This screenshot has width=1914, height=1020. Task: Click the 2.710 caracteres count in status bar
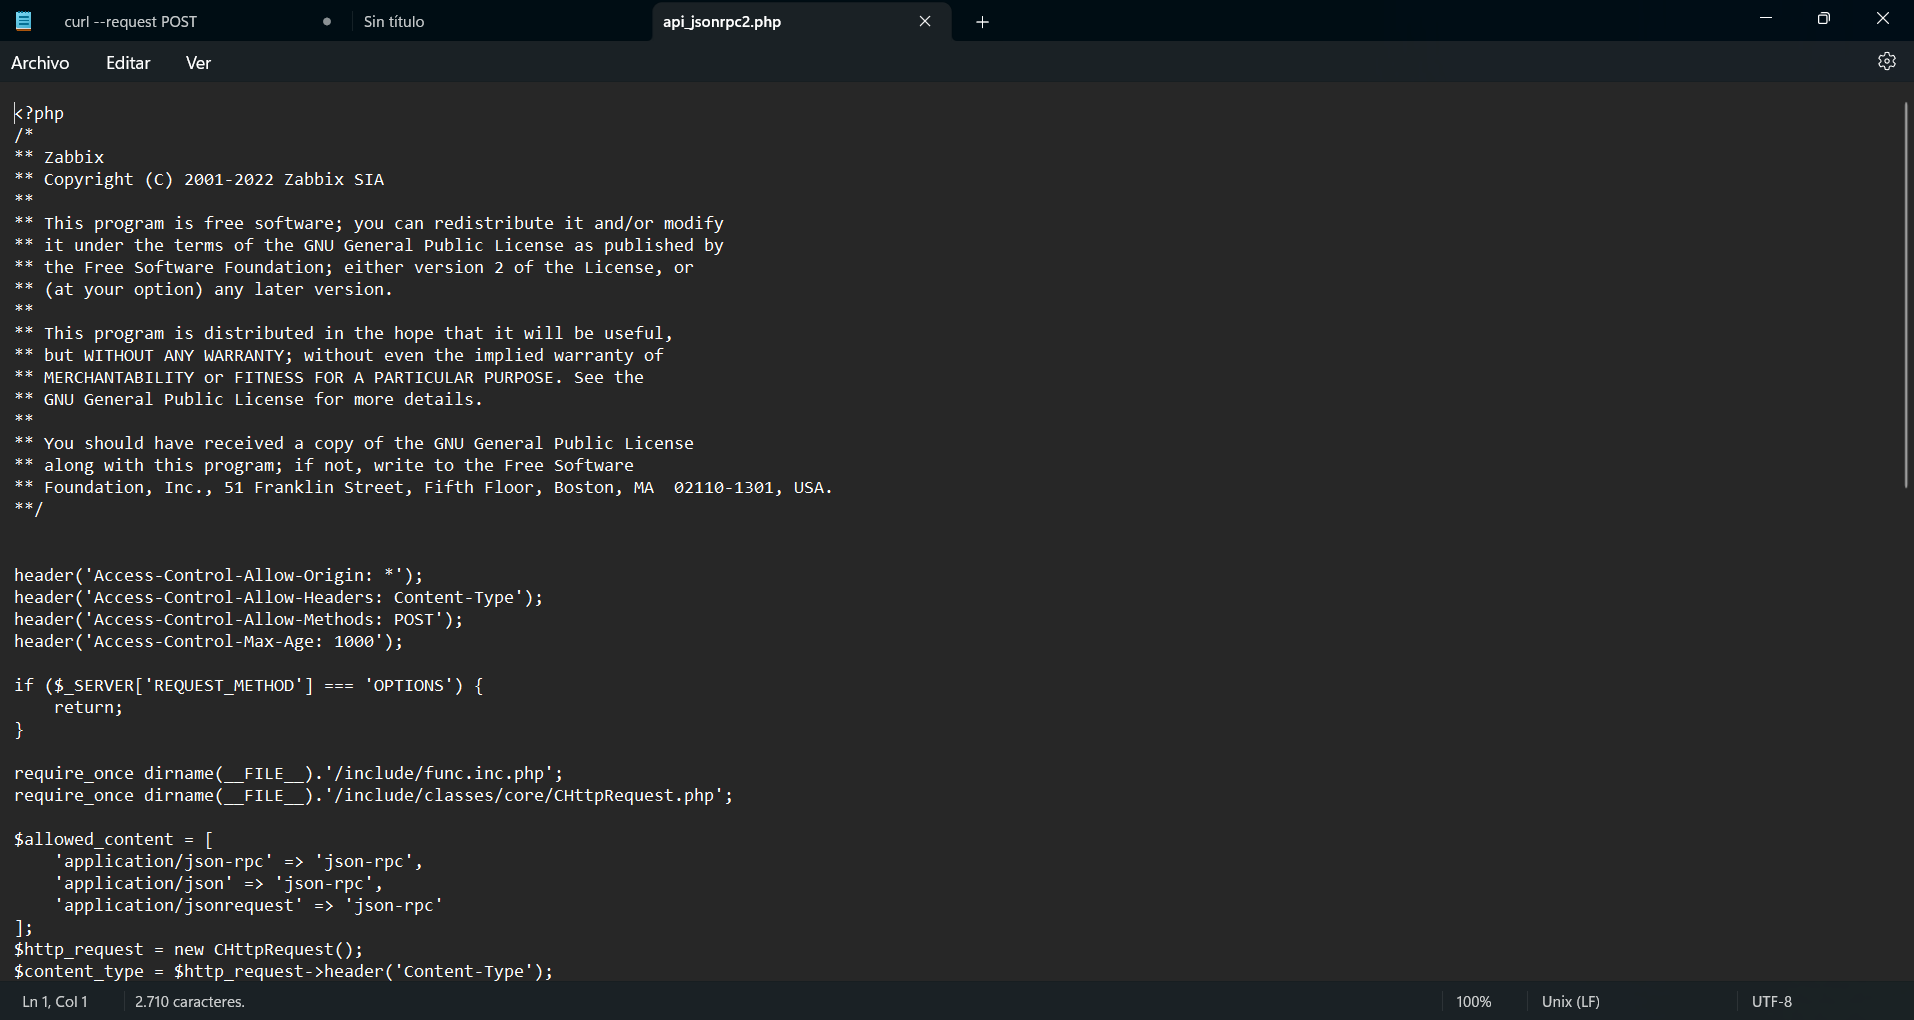click(x=190, y=1001)
